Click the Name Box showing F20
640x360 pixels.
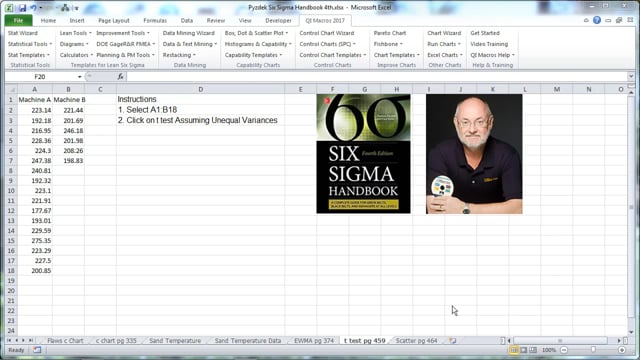point(40,77)
